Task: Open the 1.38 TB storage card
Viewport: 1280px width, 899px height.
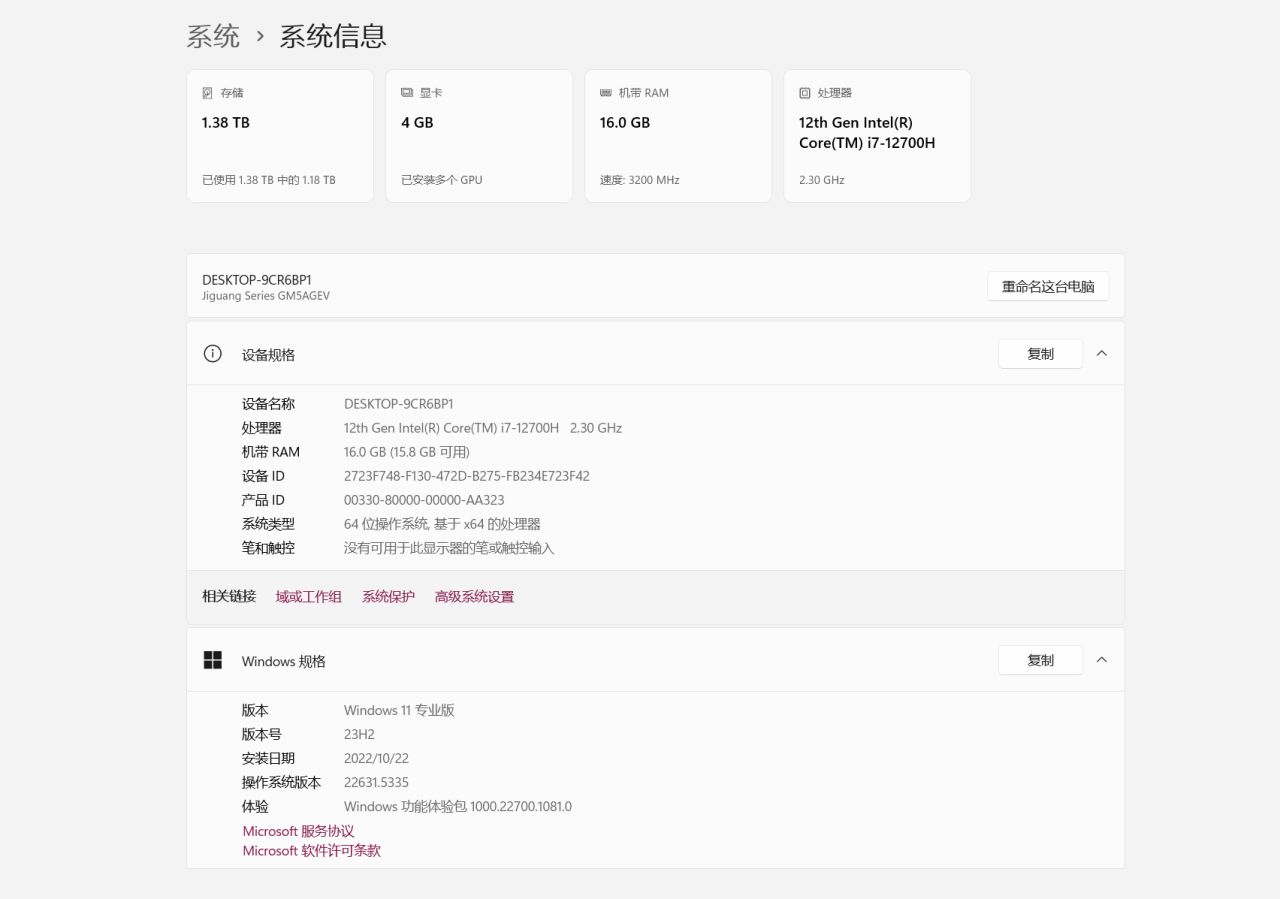Action: 280,136
